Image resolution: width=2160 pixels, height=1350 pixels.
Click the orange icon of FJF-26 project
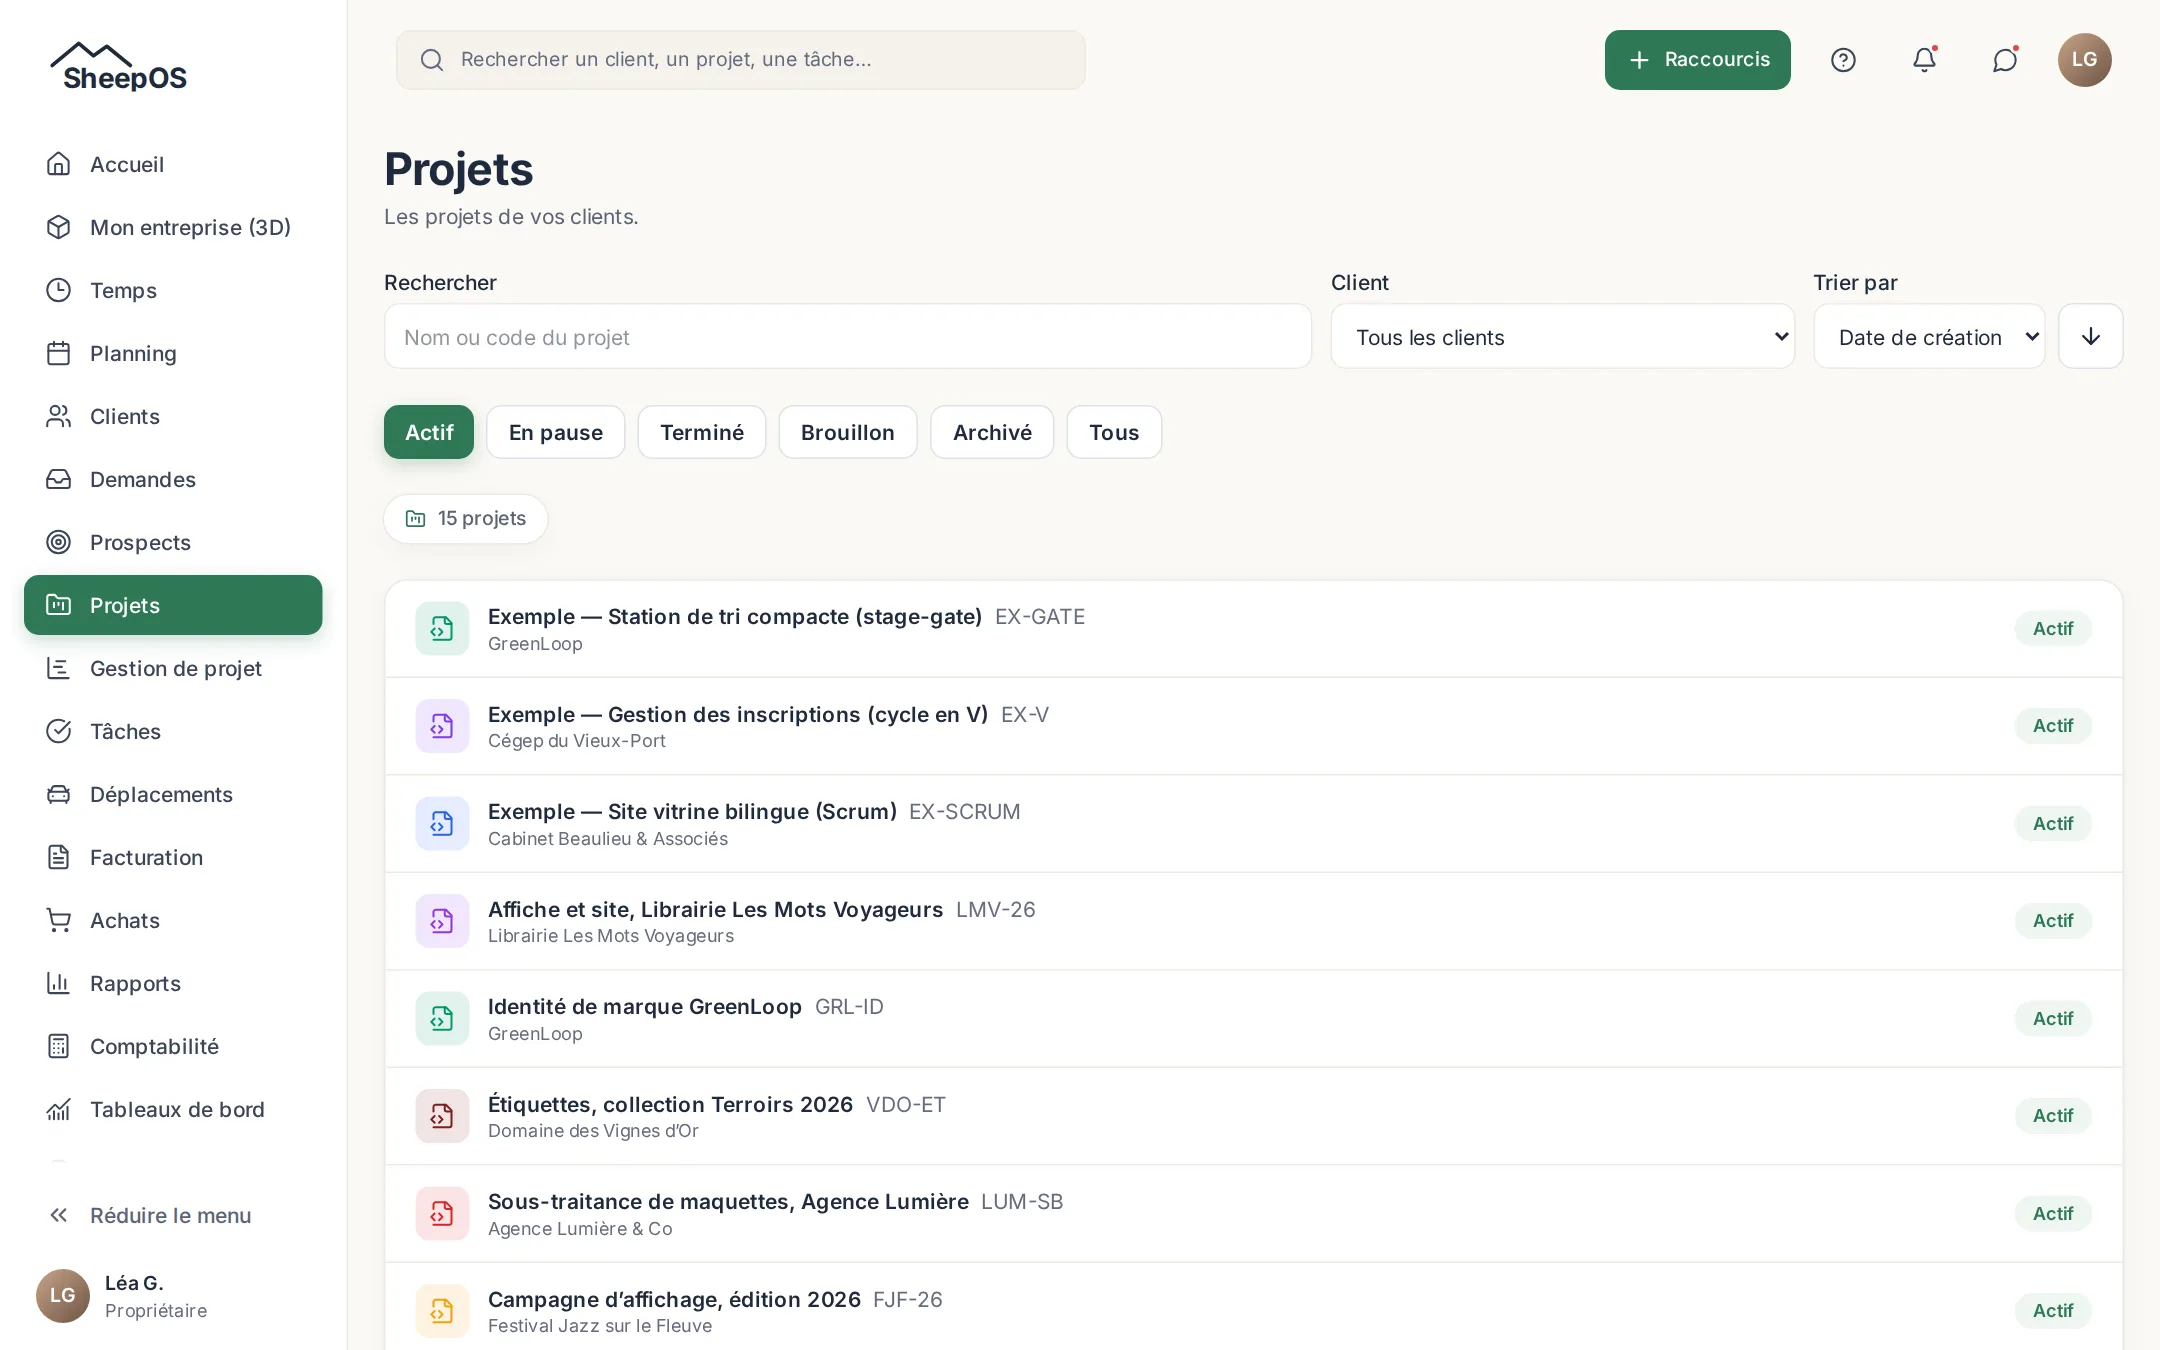(x=442, y=1311)
